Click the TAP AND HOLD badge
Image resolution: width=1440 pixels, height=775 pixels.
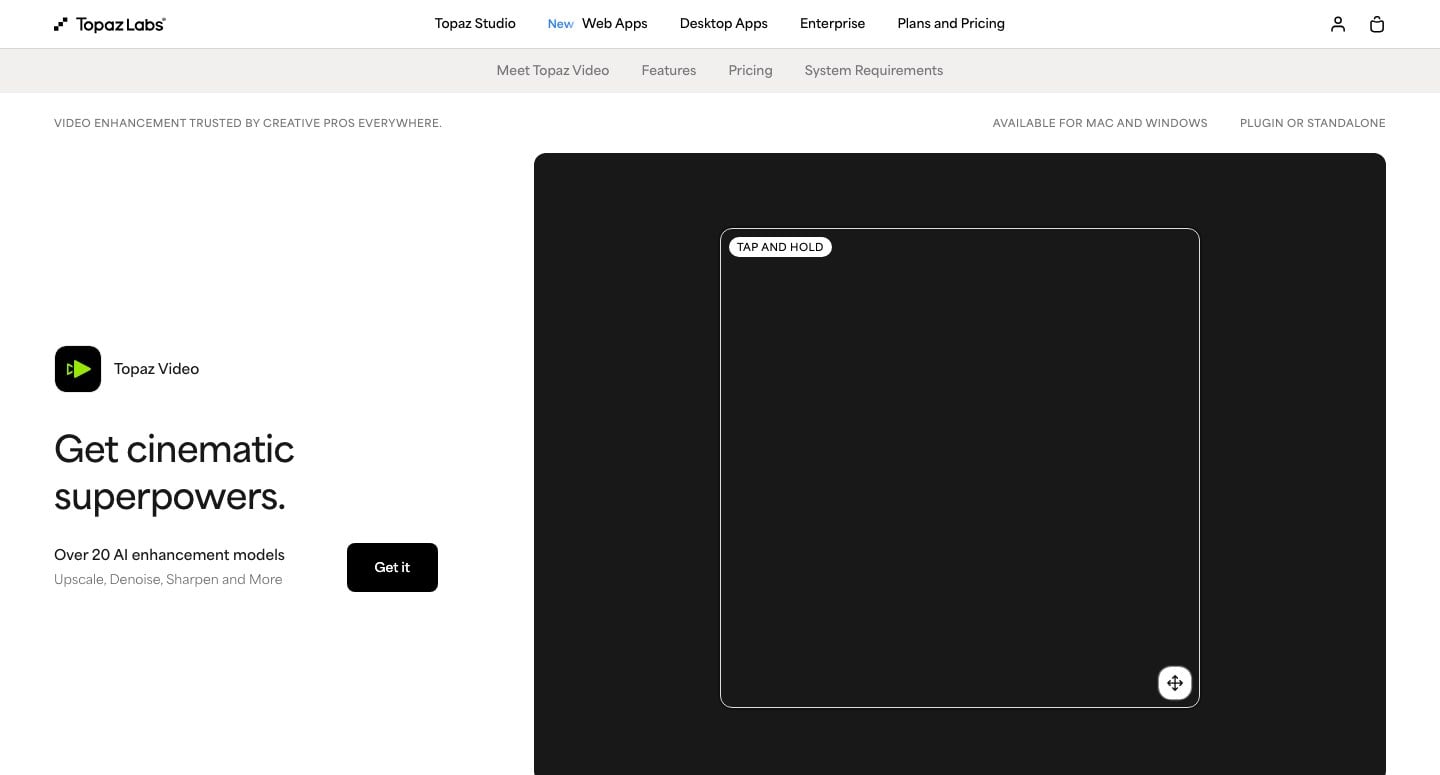point(780,247)
